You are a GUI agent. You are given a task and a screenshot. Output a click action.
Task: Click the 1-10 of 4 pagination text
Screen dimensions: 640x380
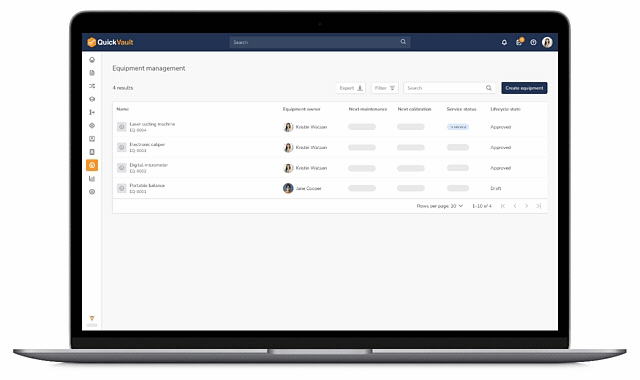pyautogui.click(x=482, y=206)
